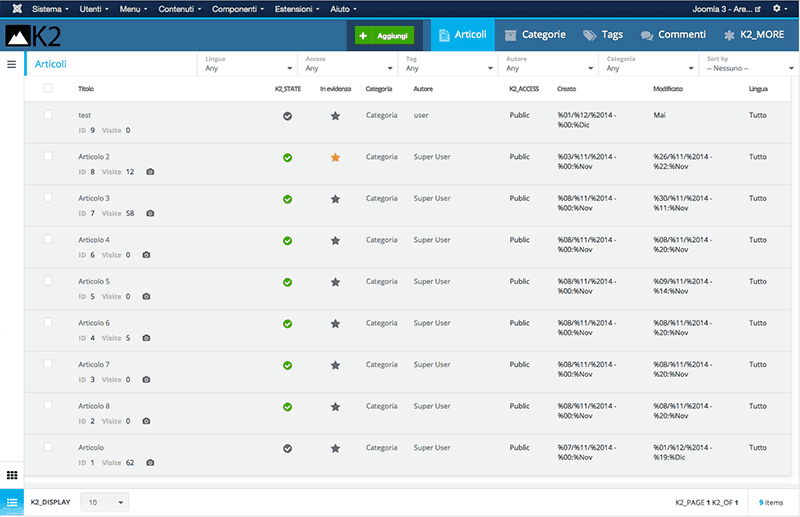Open the Articolo 8 title link
Image resolution: width=800 pixels, height=517 pixels.
click(x=94, y=406)
